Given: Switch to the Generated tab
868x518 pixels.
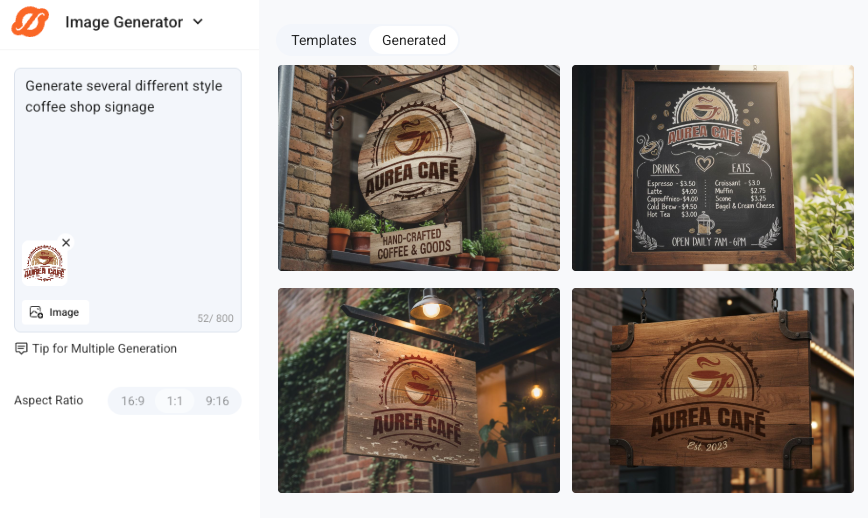Looking at the screenshot, I should 414,40.
